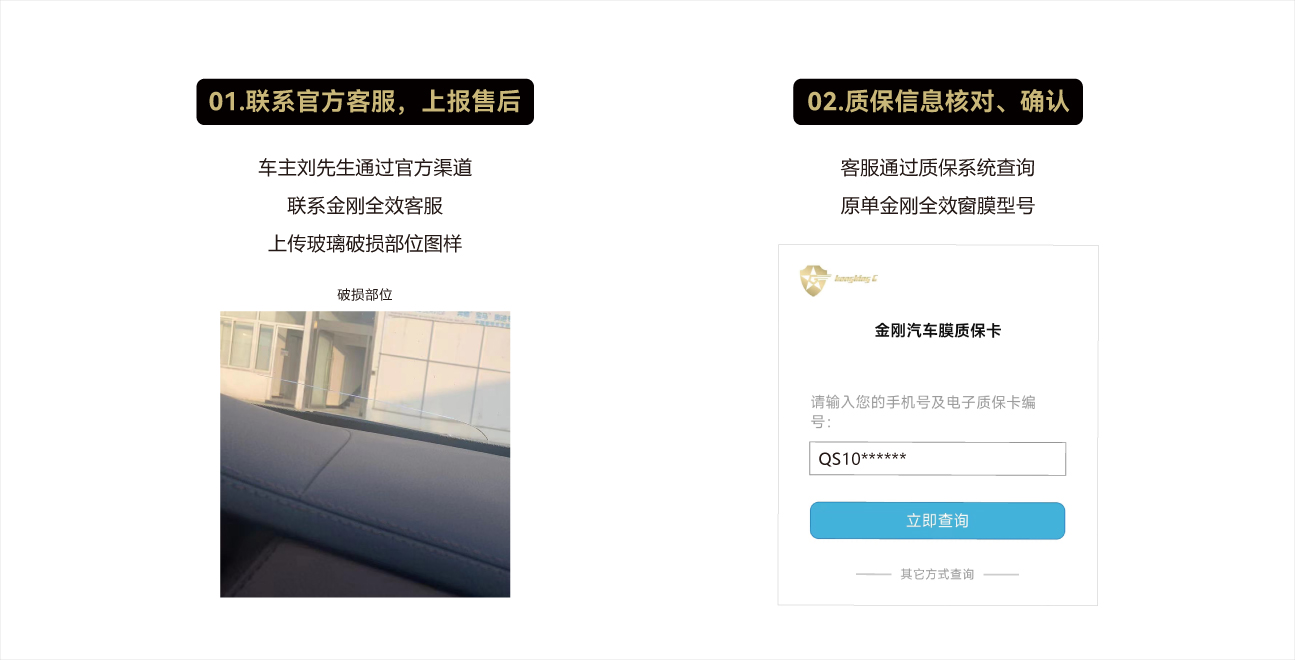Image resolution: width=1295 pixels, height=660 pixels.
Task: Click the text line 联系金刚全效客服
Action: tap(365, 206)
